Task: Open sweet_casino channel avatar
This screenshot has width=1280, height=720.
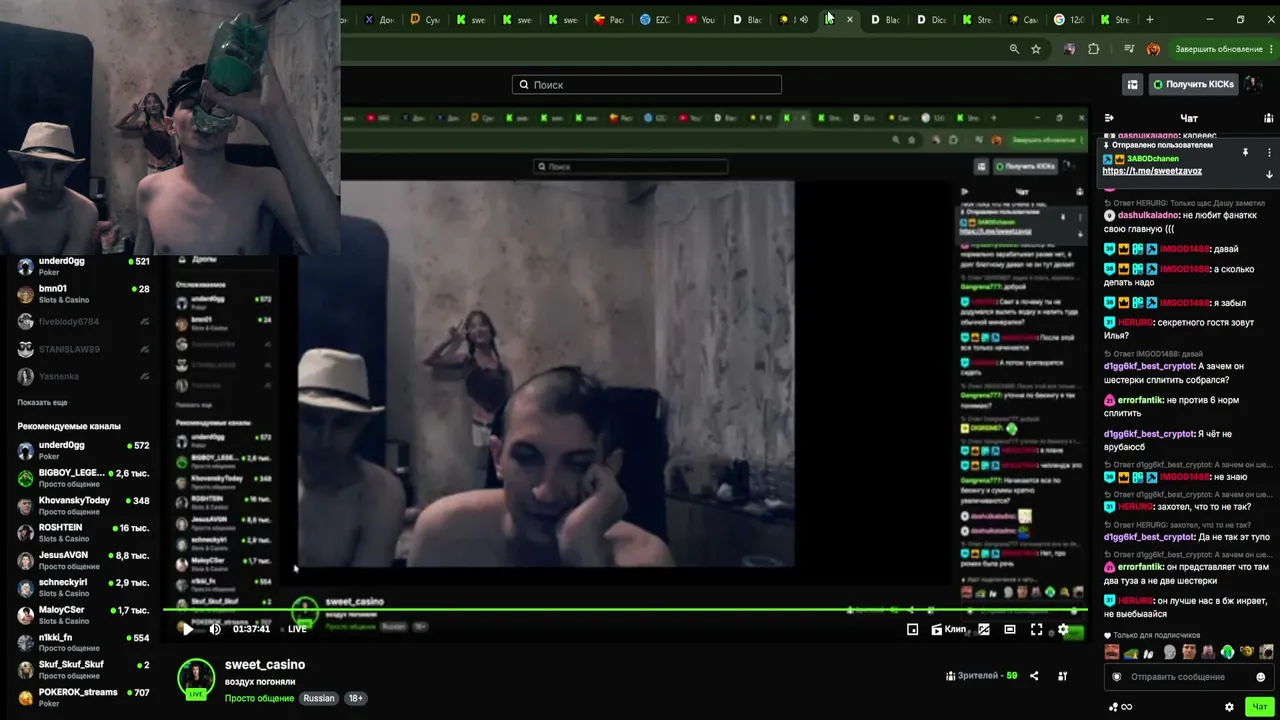Action: click(196, 678)
